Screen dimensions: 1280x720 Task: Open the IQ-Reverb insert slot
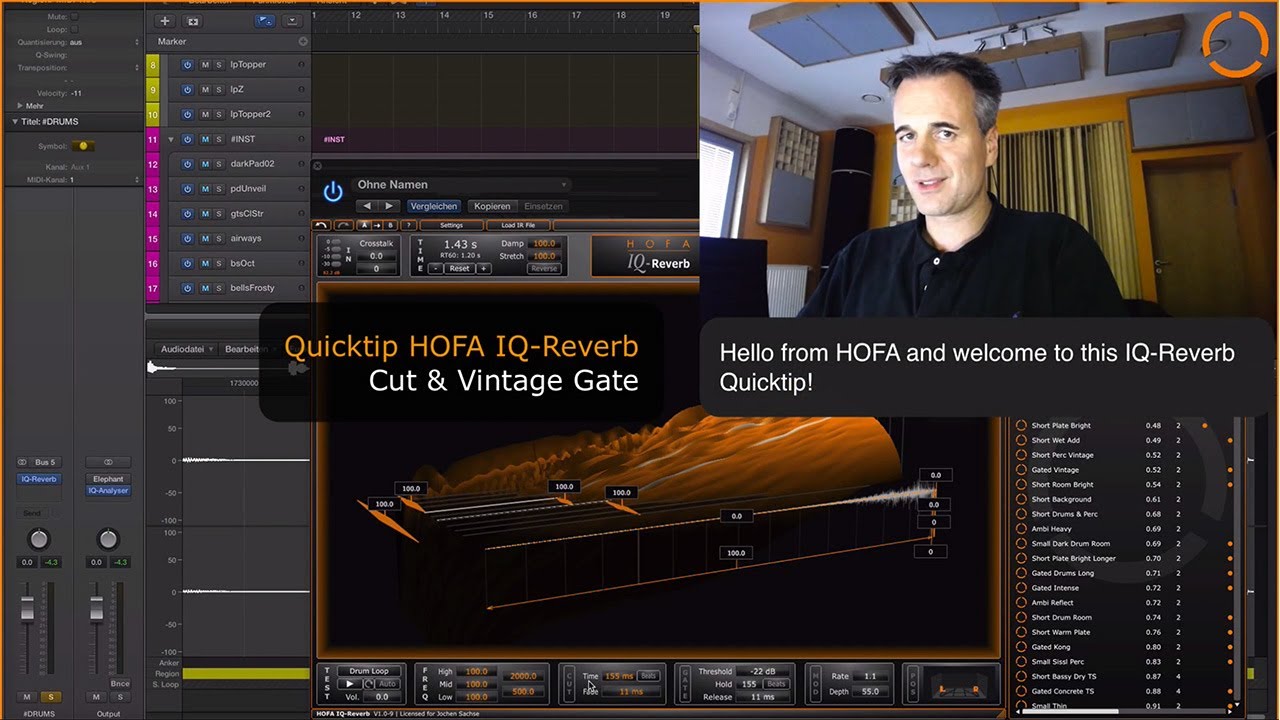click(40, 479)
